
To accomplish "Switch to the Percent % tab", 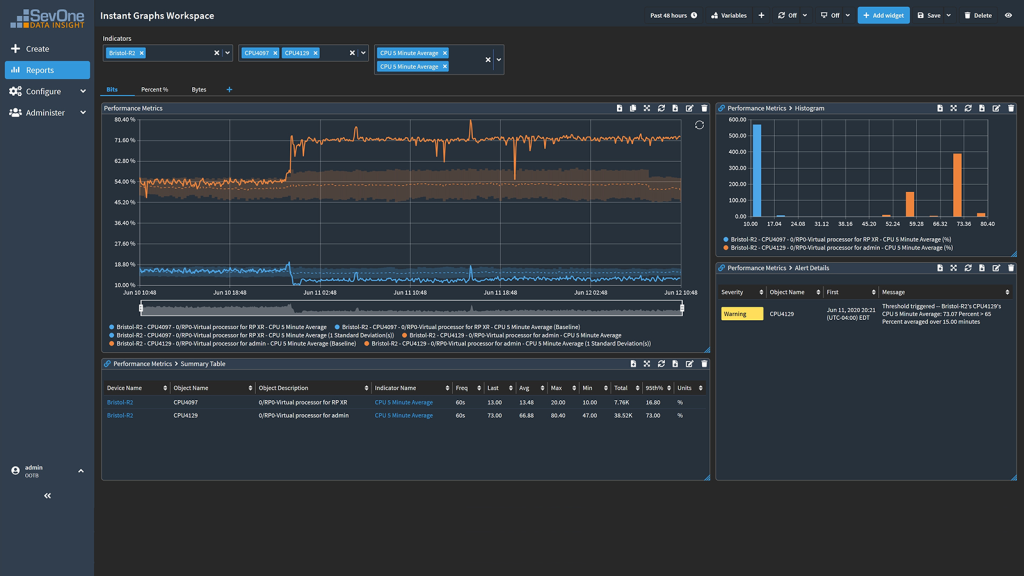I will tap(154, 90).
